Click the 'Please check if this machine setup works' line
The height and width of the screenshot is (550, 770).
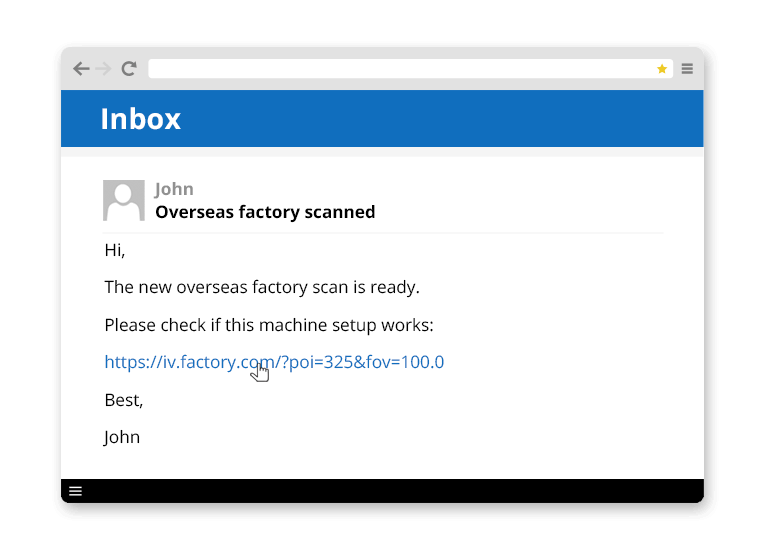pyautogui.click(x=269, y=325)
